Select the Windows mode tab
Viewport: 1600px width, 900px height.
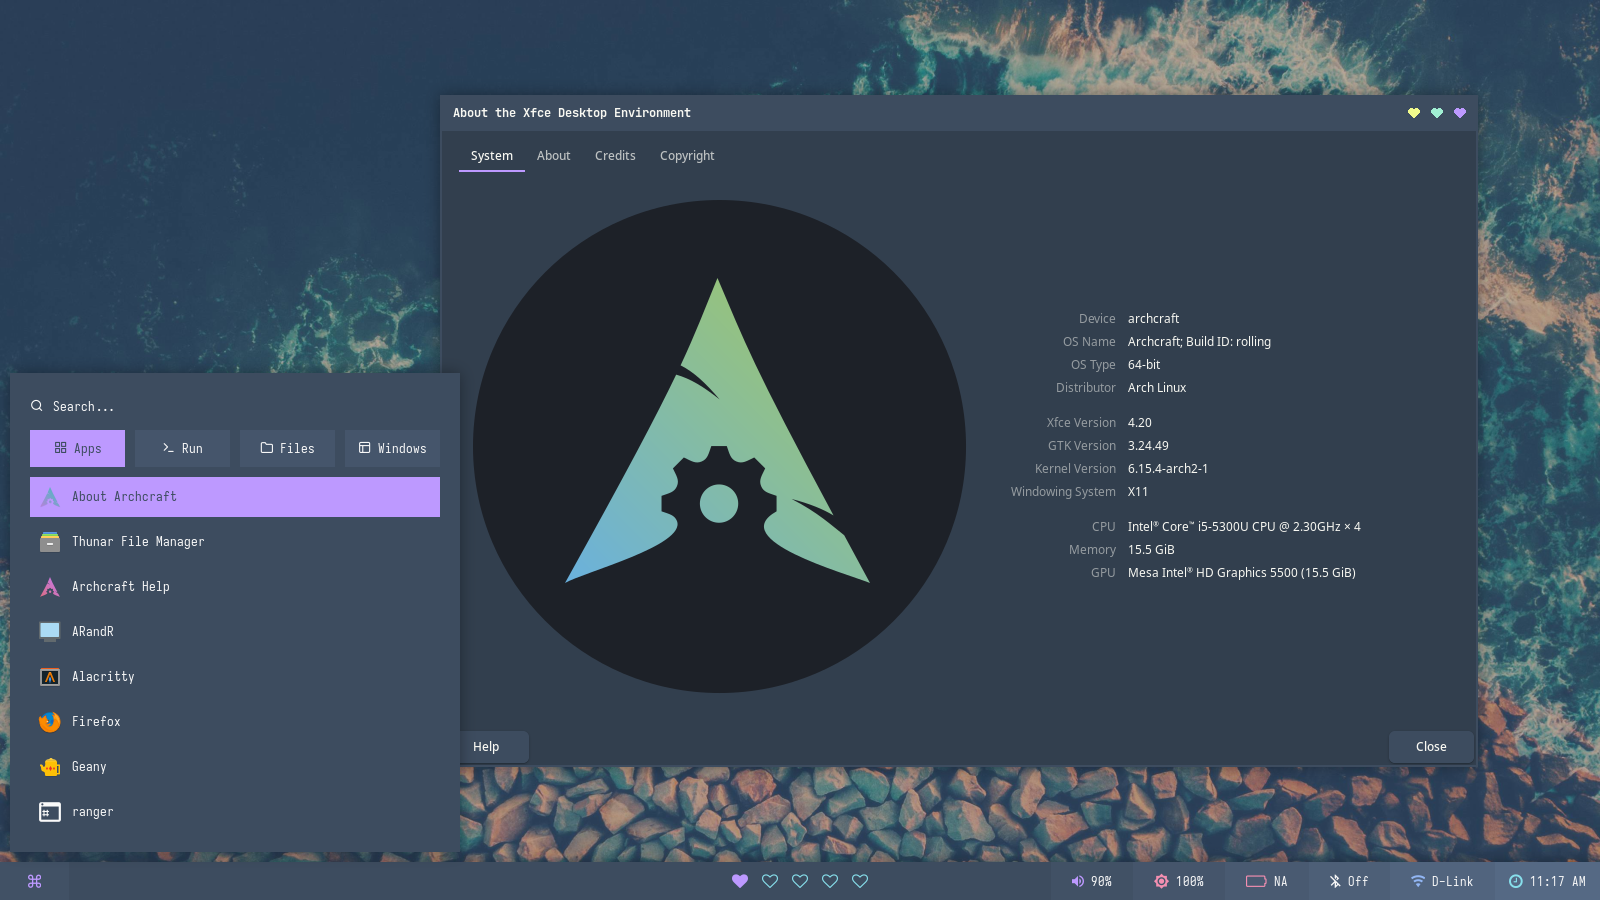pos(392,448)
